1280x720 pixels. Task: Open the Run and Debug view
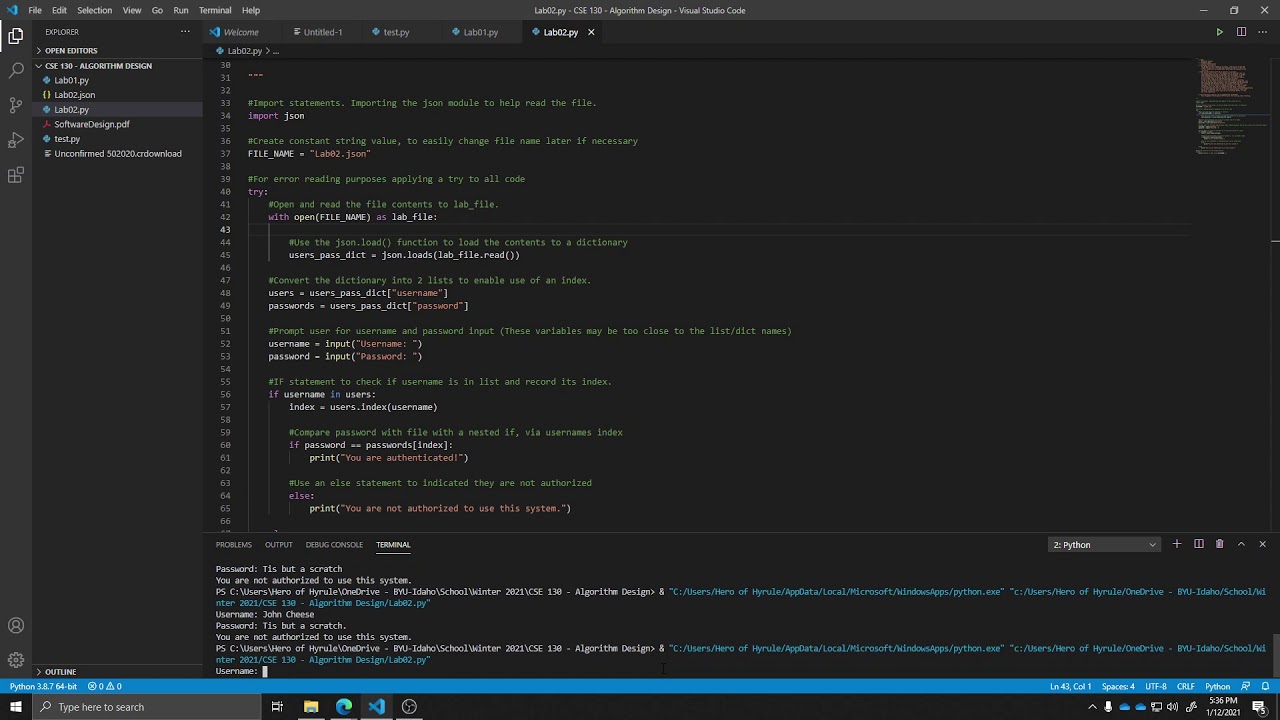[16, 140]
